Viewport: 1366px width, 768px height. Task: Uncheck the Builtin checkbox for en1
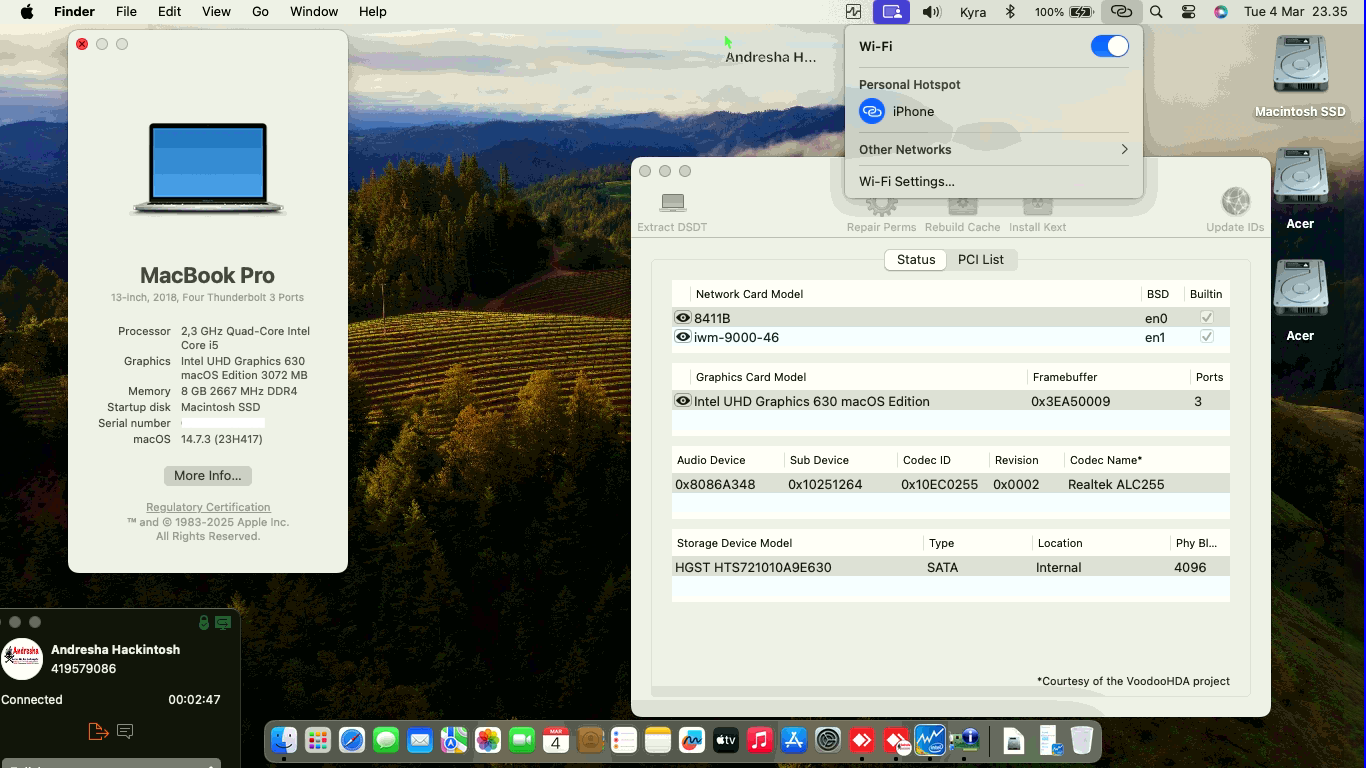click(x=1206, y=337)
